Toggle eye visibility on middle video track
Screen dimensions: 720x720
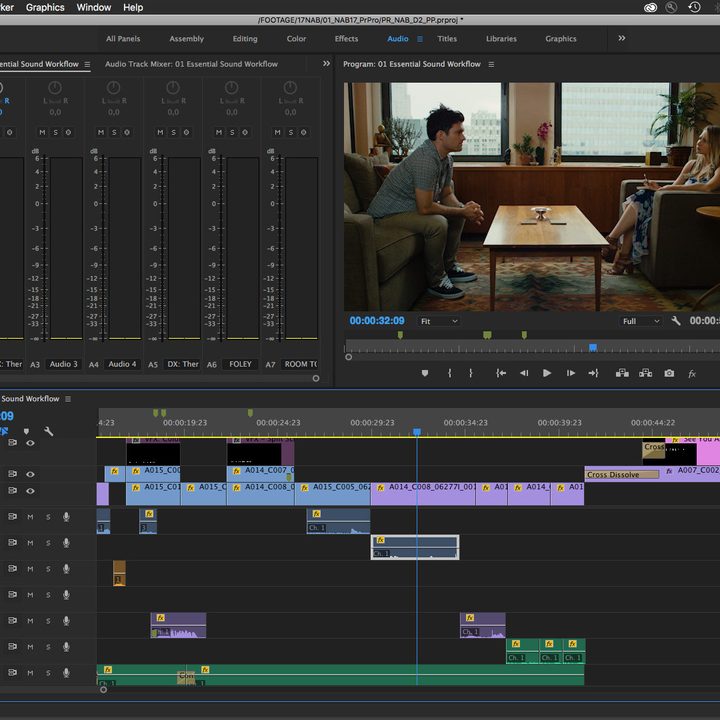(x=30, y=474)
